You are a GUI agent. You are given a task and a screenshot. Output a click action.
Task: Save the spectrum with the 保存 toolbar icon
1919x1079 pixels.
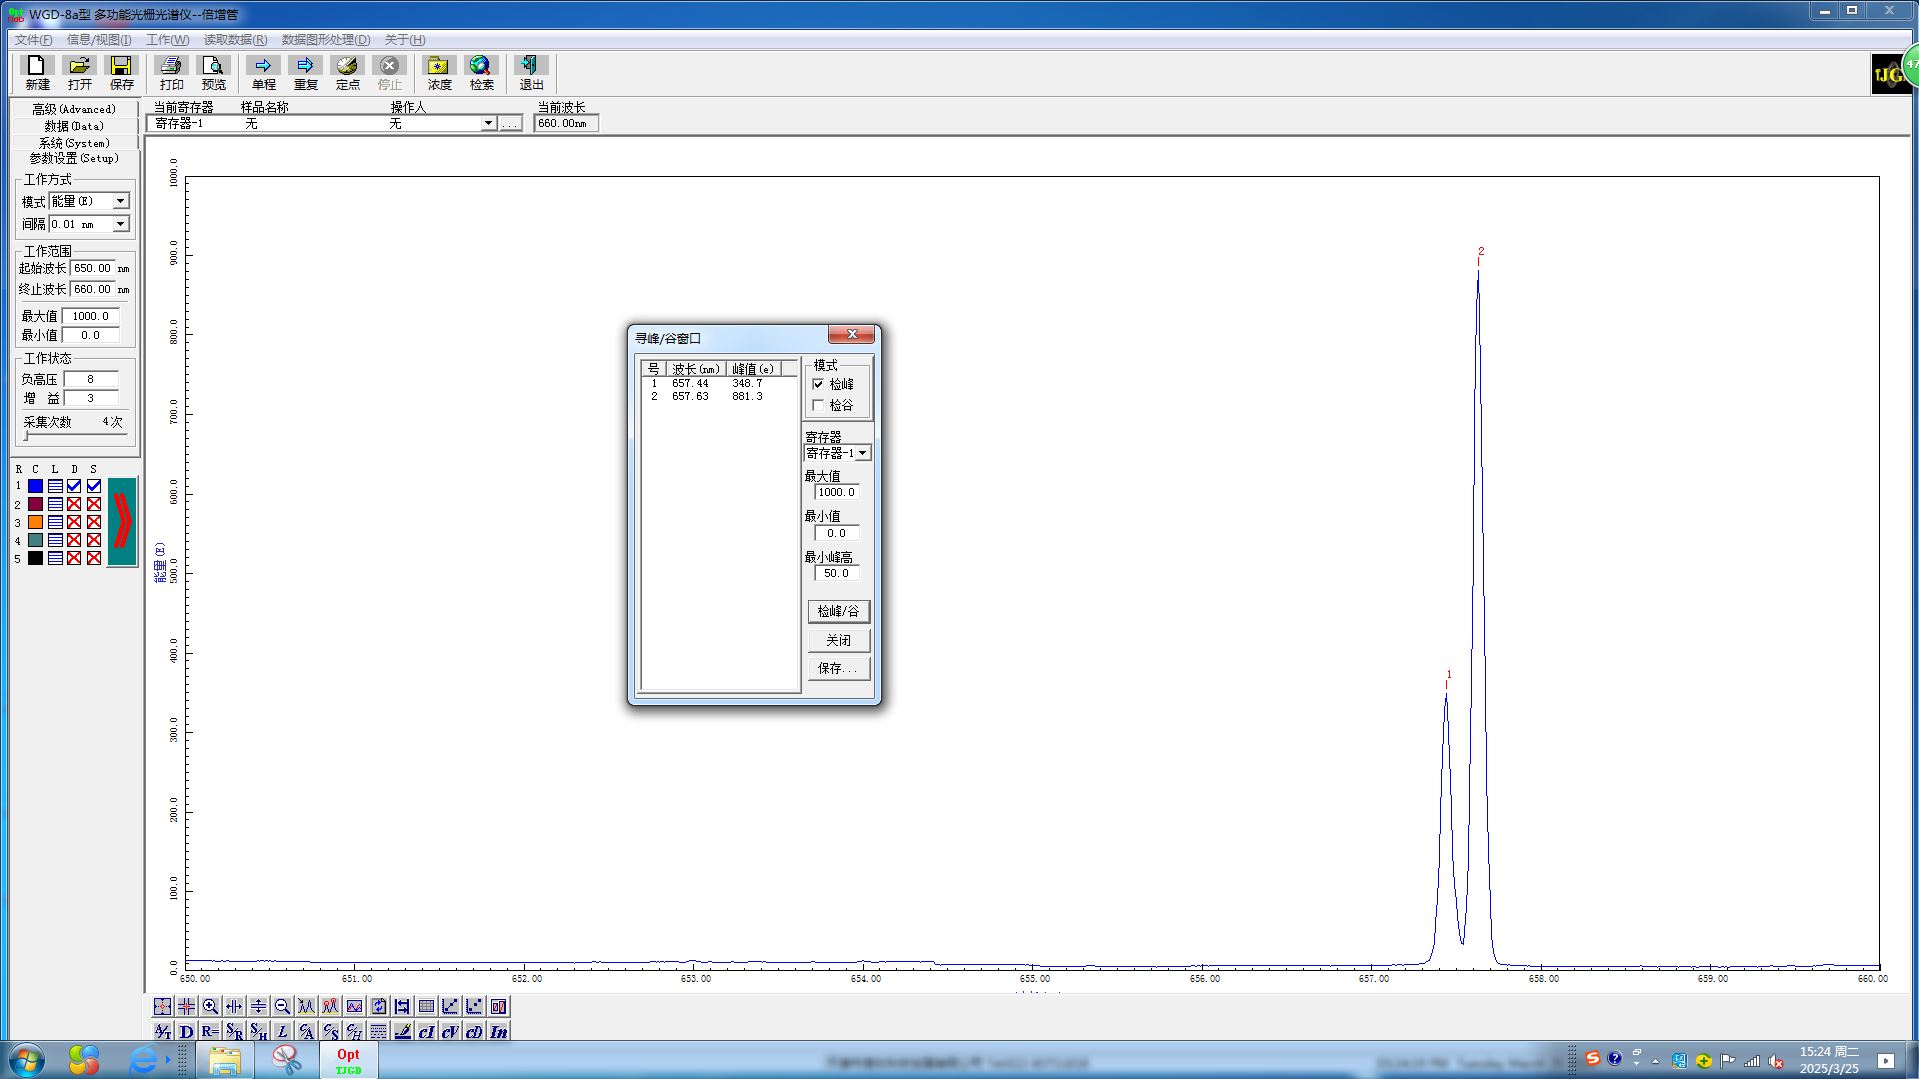tap(121, 73)
